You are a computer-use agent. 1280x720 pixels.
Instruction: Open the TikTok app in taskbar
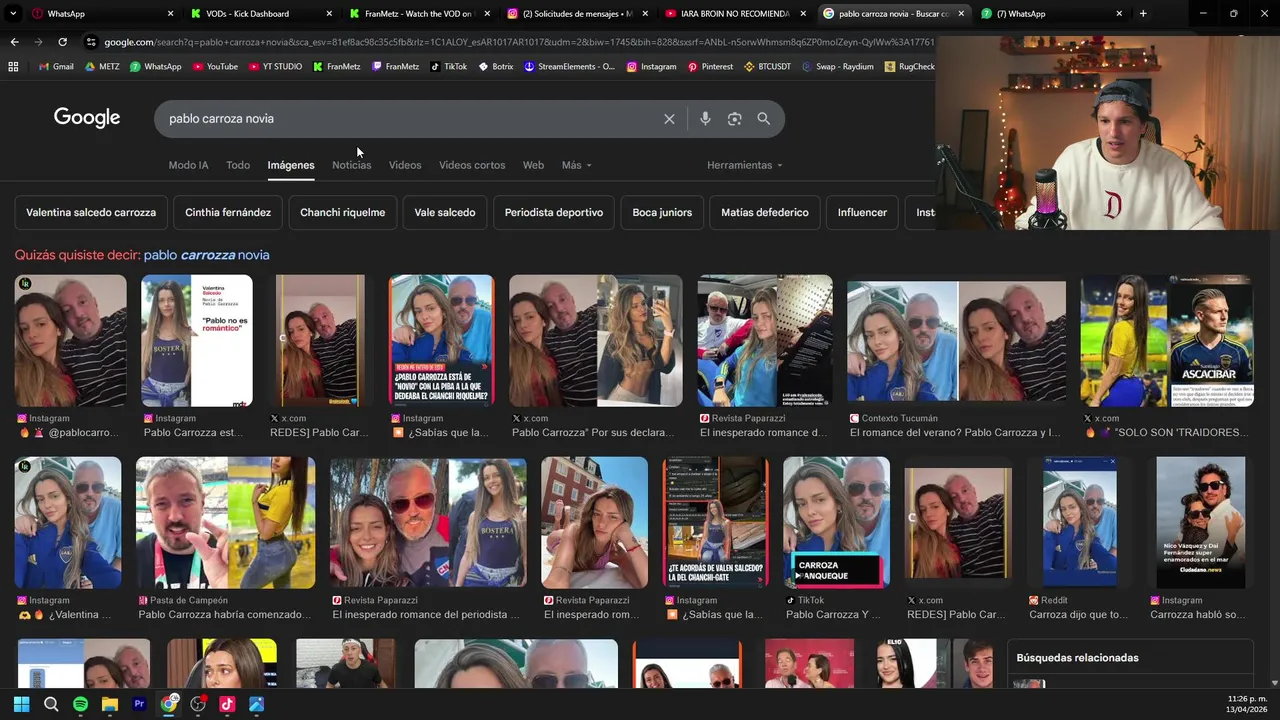coord(227,704)
